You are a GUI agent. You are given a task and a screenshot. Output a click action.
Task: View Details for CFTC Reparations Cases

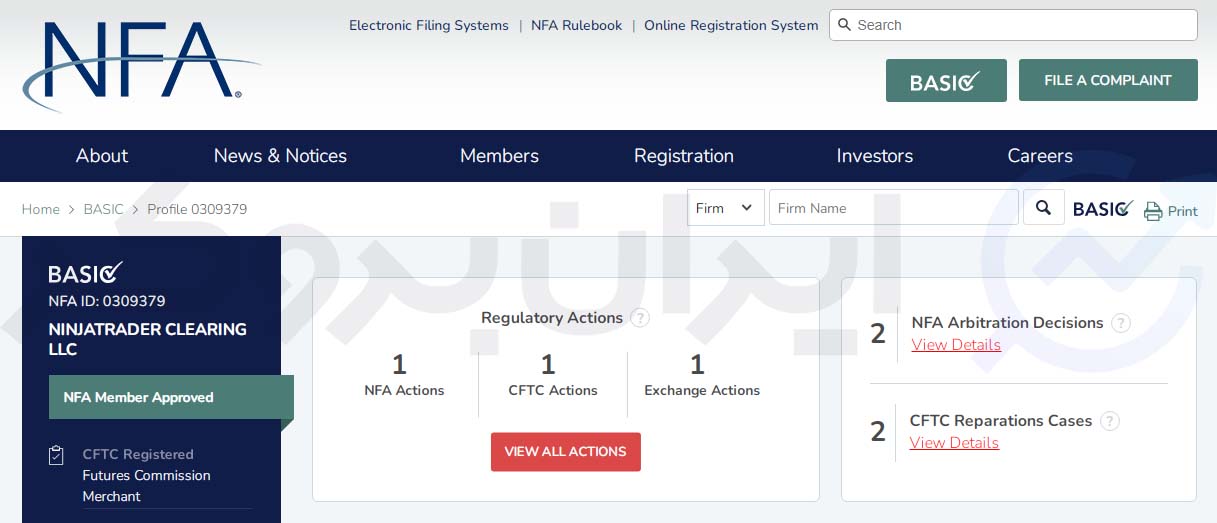(x=954, y=443)
